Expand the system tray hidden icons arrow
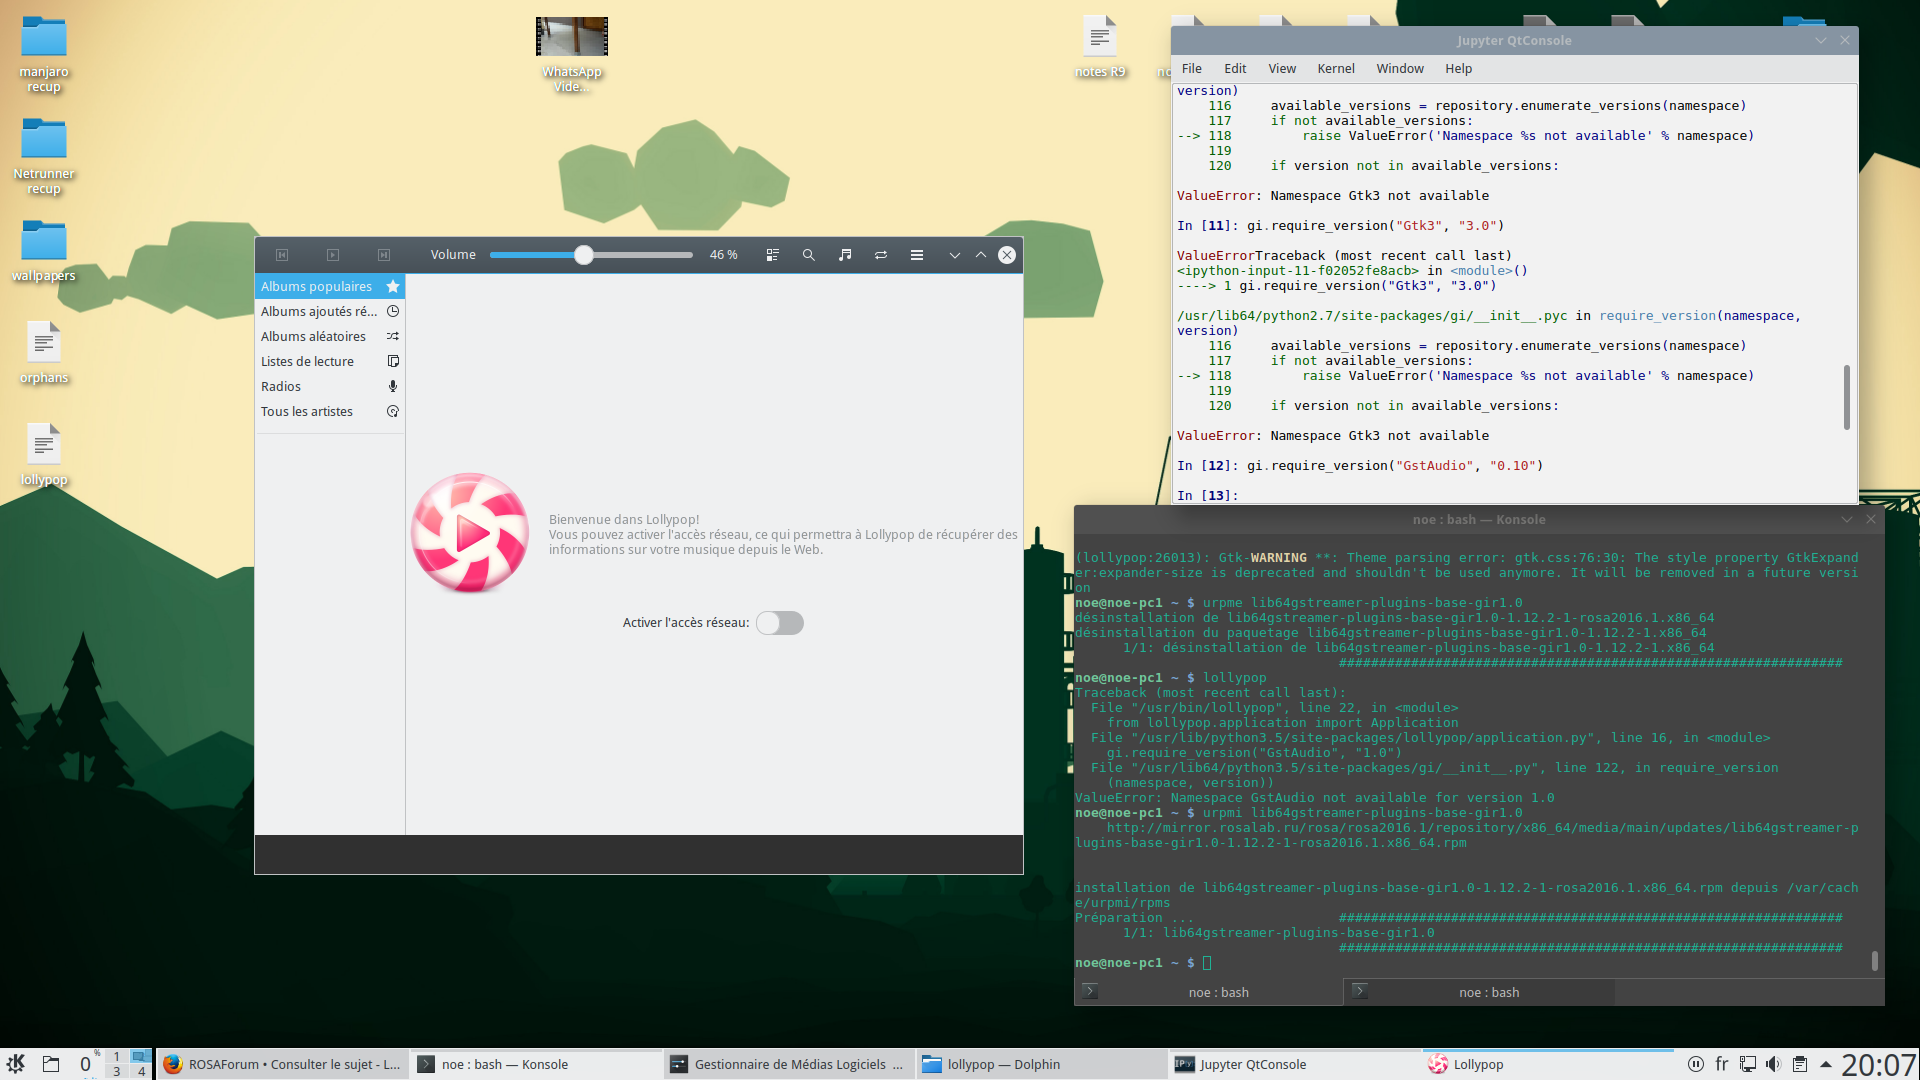The width and height of the screenshot is (1920, 1080). (1825, 1064)
